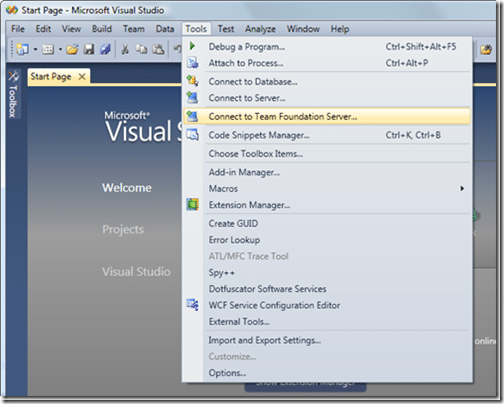Screen dimensions: 504x404
Task: Click the Paste toolbar icon
Action: [x=158, y=50]
